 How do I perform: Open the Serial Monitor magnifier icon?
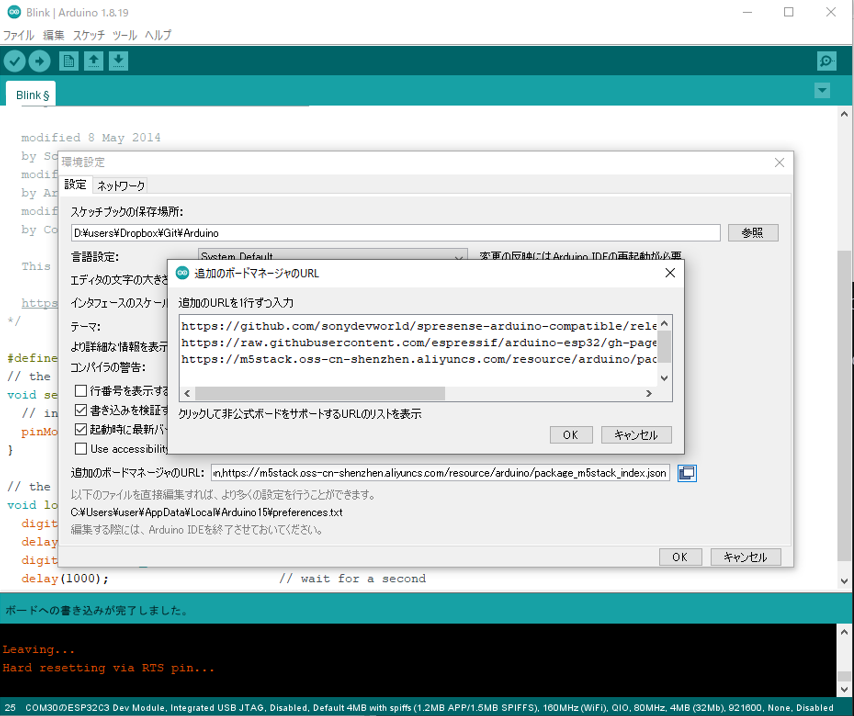pyautogui.click(x=827, y=61)
